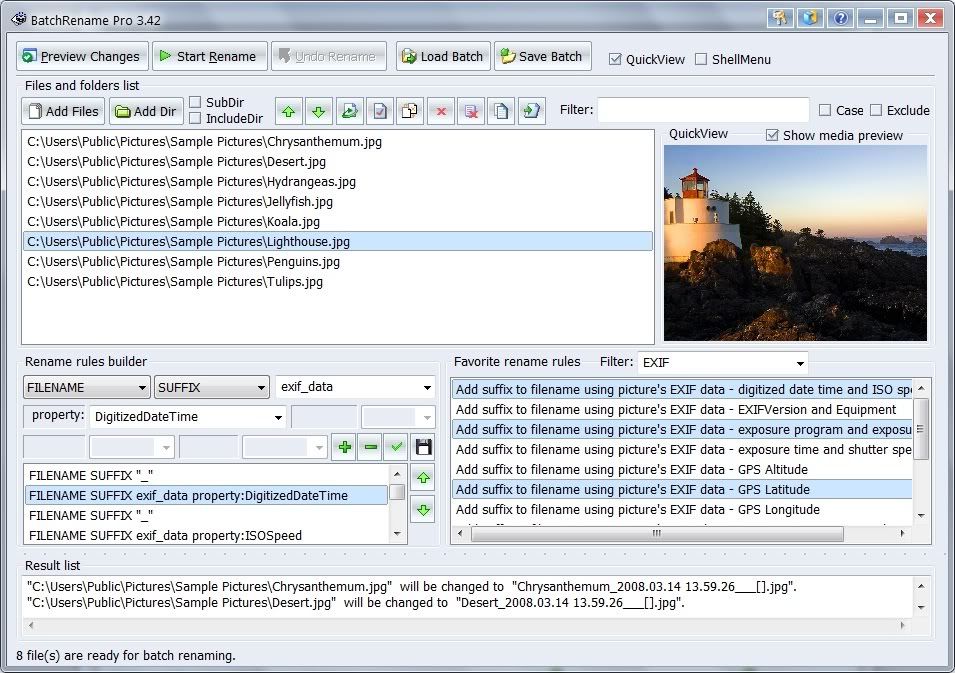The width and height of the screenshot is (955, 673).
Task: Click the green minus remove rule icon
Action: click(371, 446)
